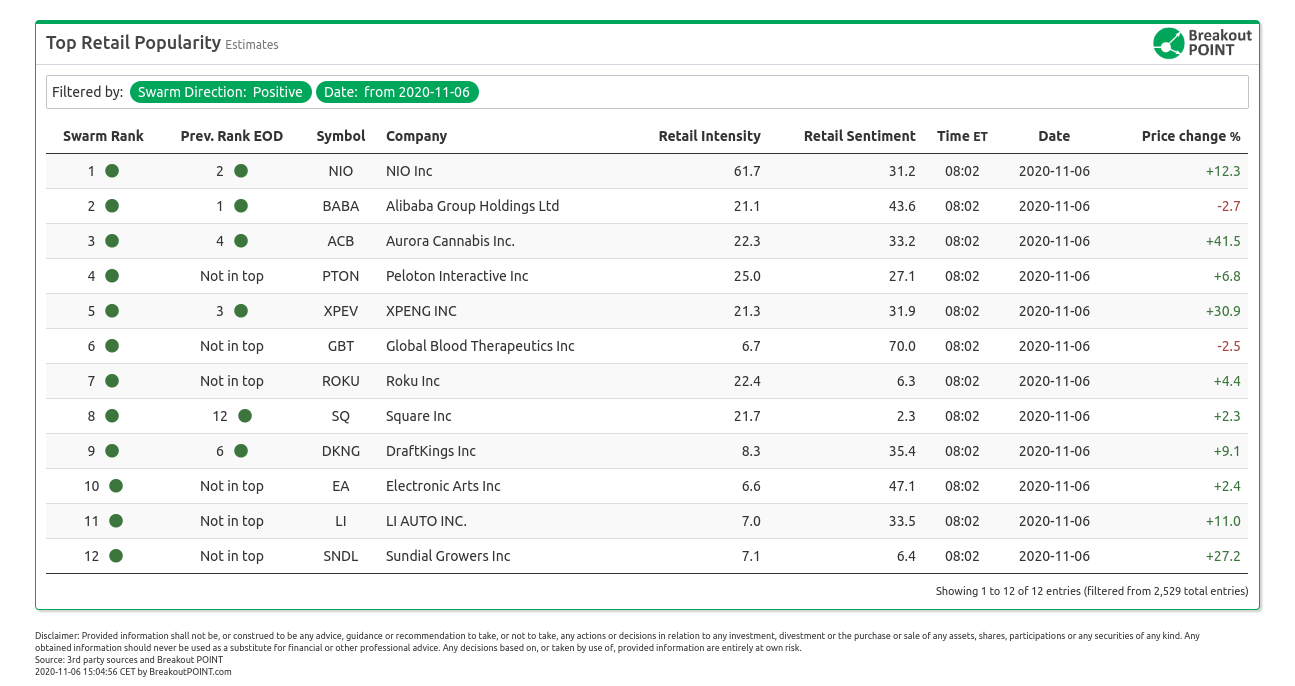Click the Global Blood Therapeutics Inc row
Image resolution: width=1295 pixels, height=686 pixels.
[480, 346]
